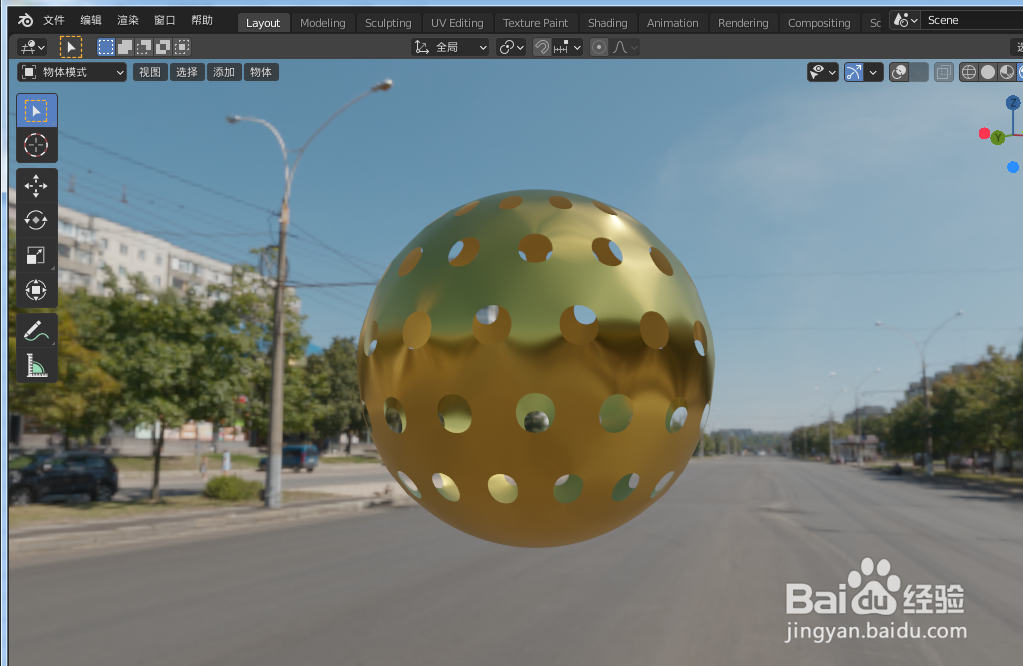The height and width of the screenshot is (666, 1023).
Task: Switch to the Shading workspace tab
Action: (607, 23)
